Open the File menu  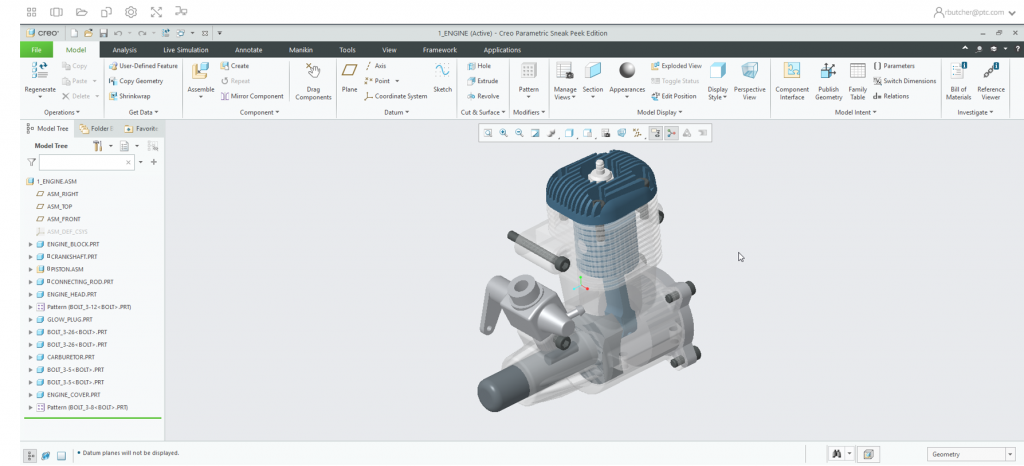[37, 50]
